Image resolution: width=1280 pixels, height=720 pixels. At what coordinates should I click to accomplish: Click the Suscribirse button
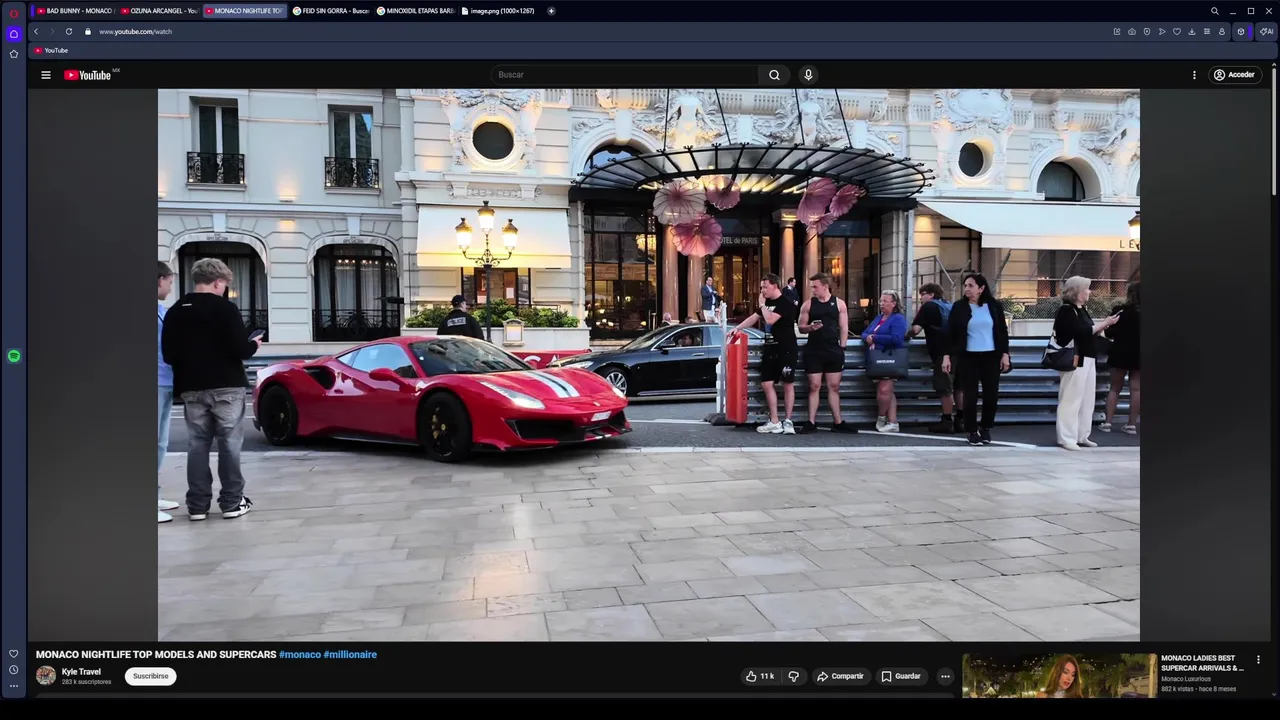click(x=151, y=676)
